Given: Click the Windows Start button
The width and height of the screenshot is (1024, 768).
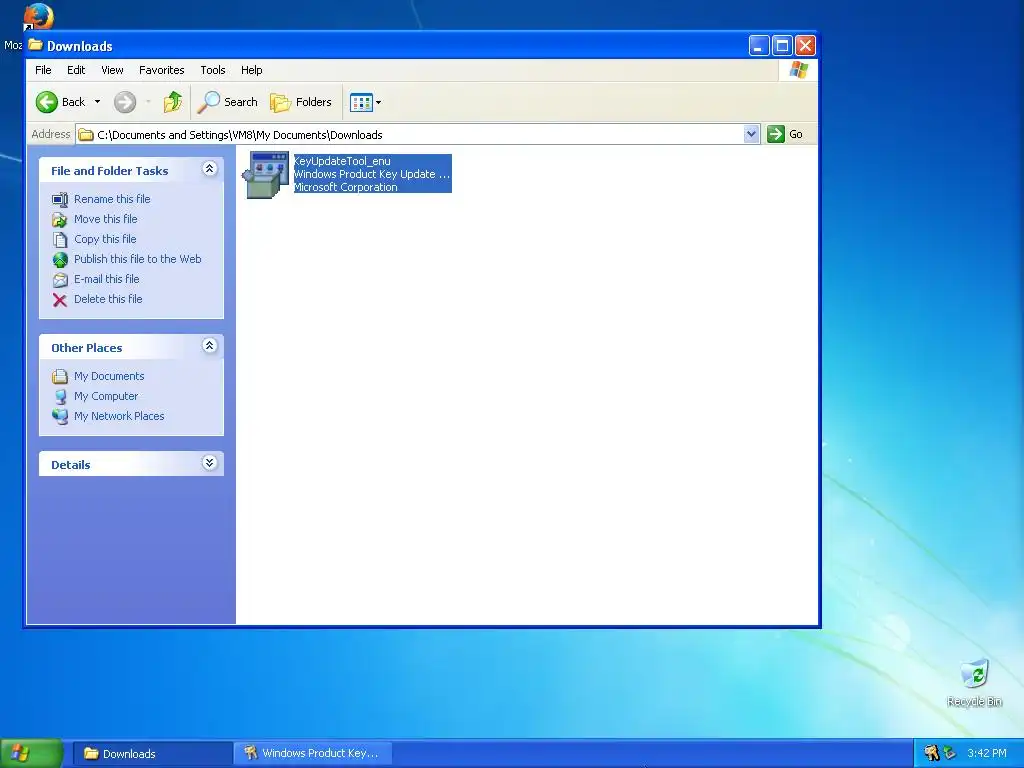Looking at the screenshot, I should (31, 753).
